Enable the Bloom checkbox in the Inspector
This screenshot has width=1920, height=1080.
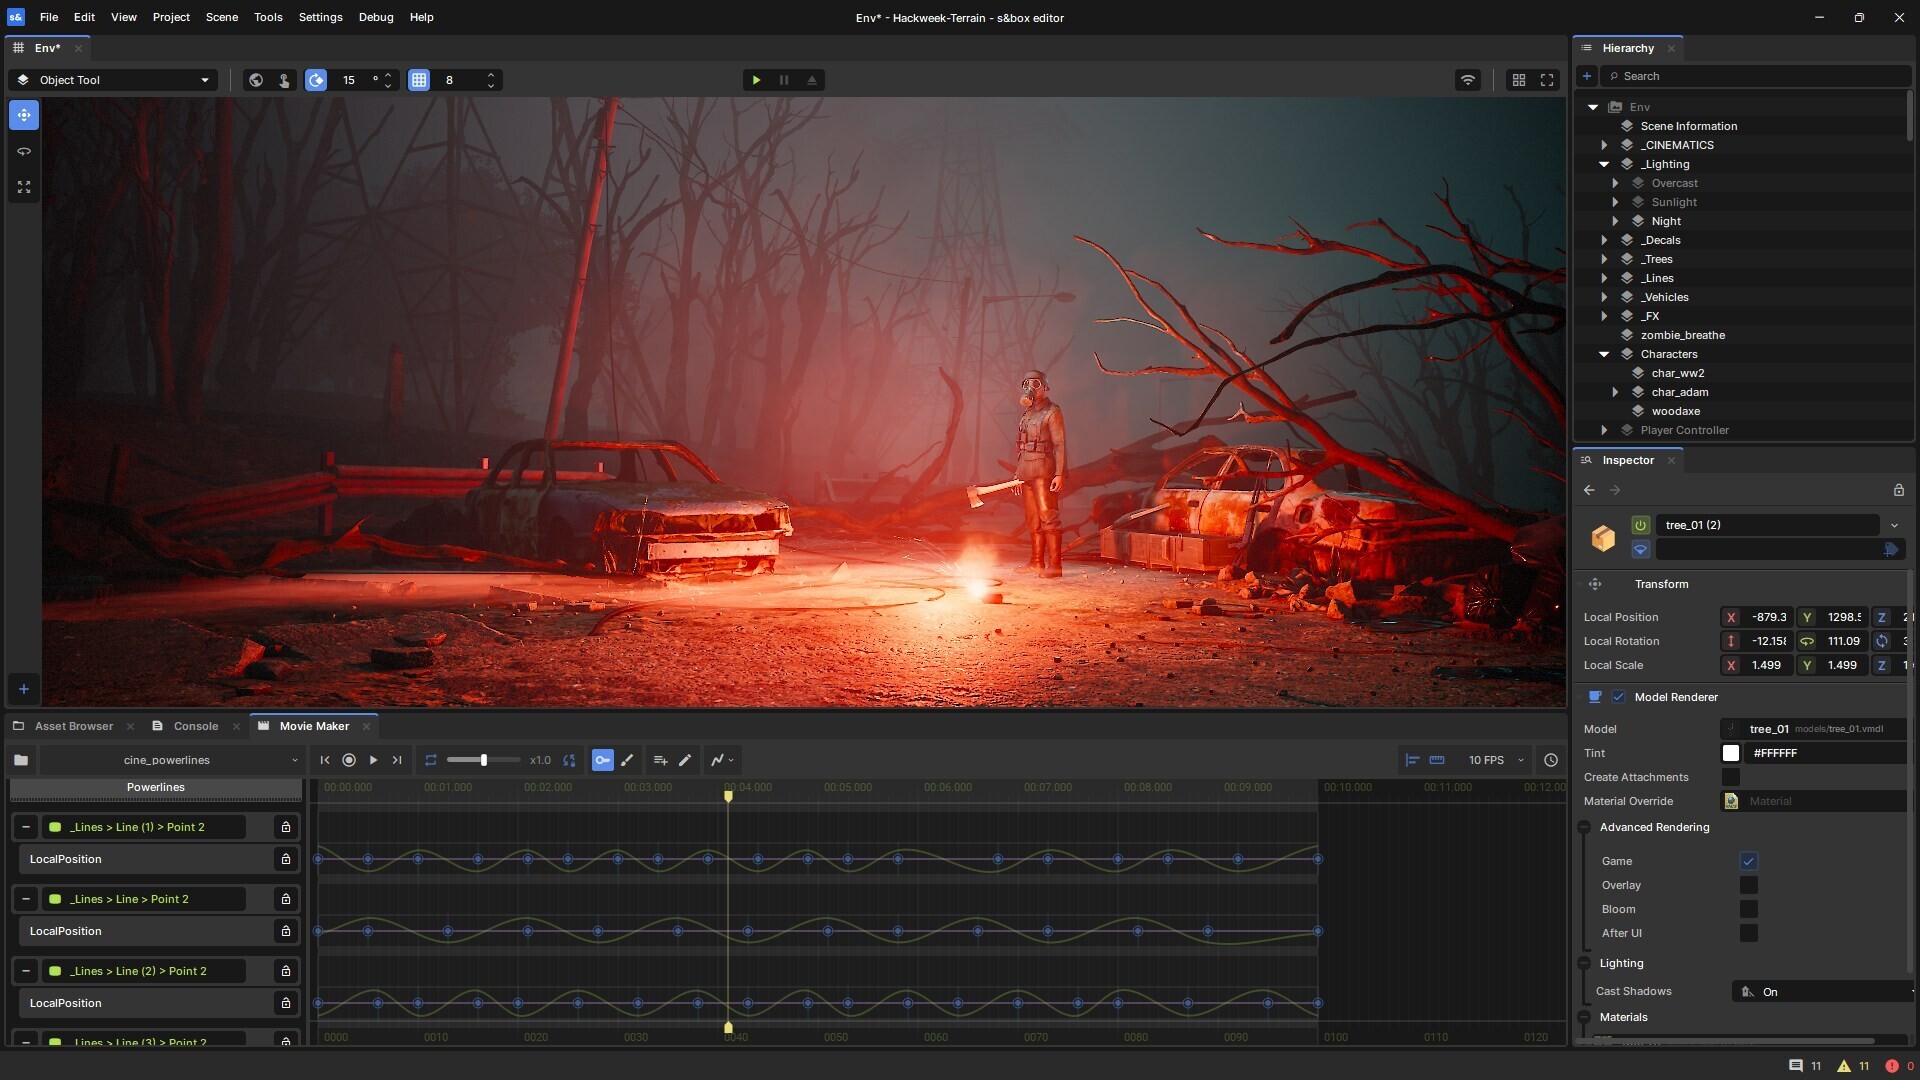[1748, 909]
